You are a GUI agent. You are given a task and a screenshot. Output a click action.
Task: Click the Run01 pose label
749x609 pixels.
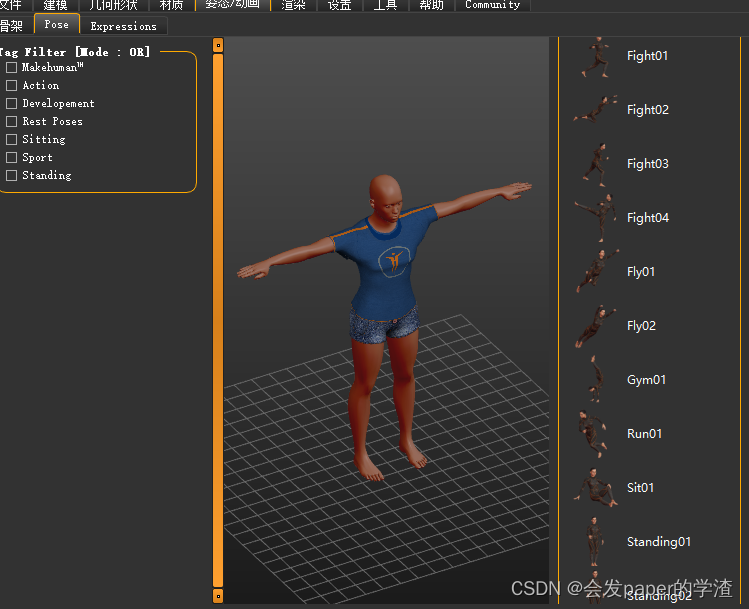tap(644, 434)
